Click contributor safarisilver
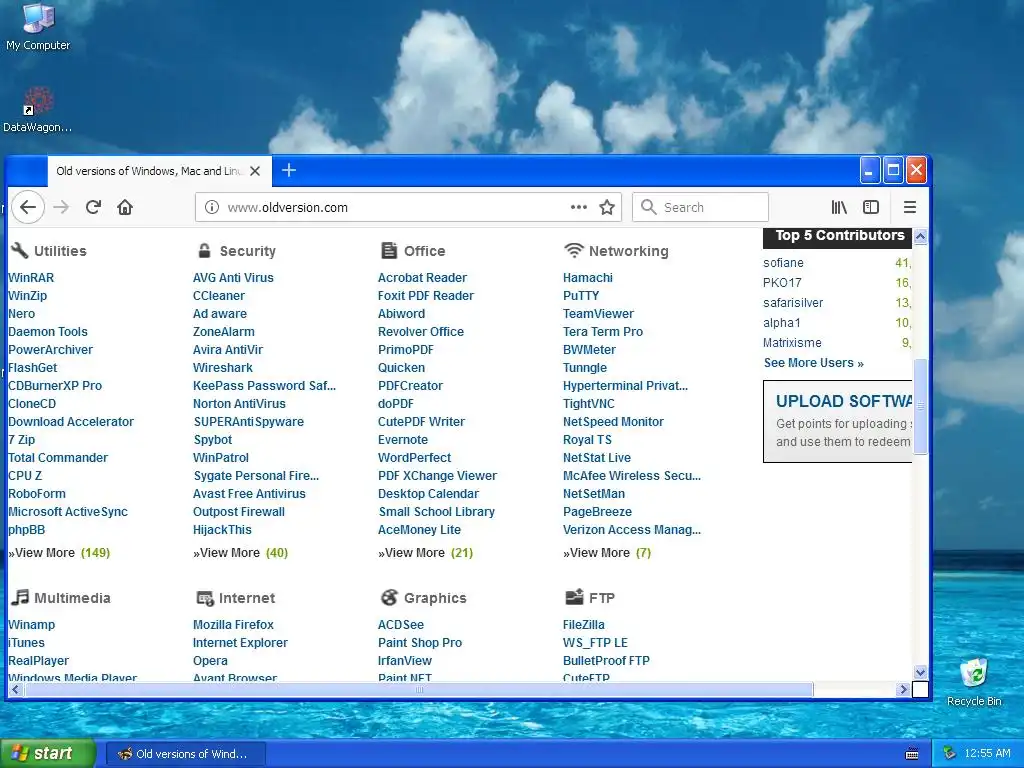The height and width of the screenshot is (768, 1024). pyautogui.click(x=793, y=302)
